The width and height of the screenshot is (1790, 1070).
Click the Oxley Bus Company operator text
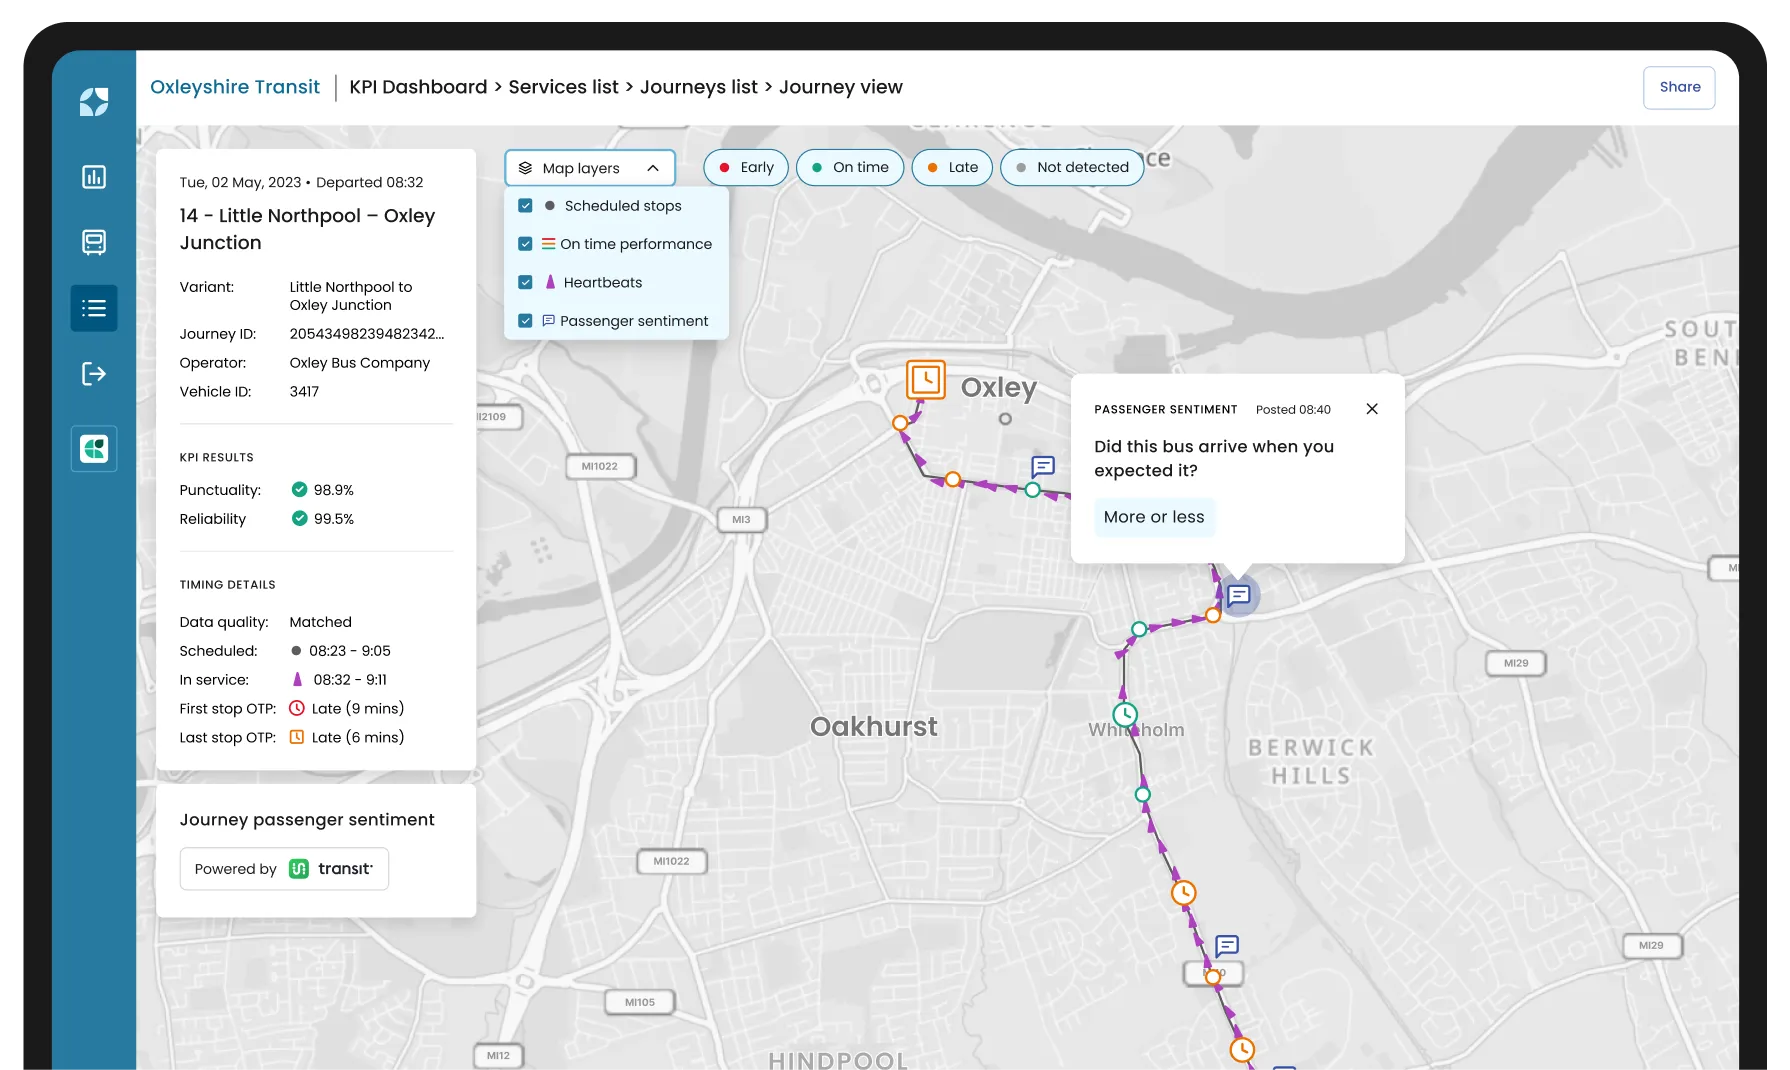tap(360, 363)
